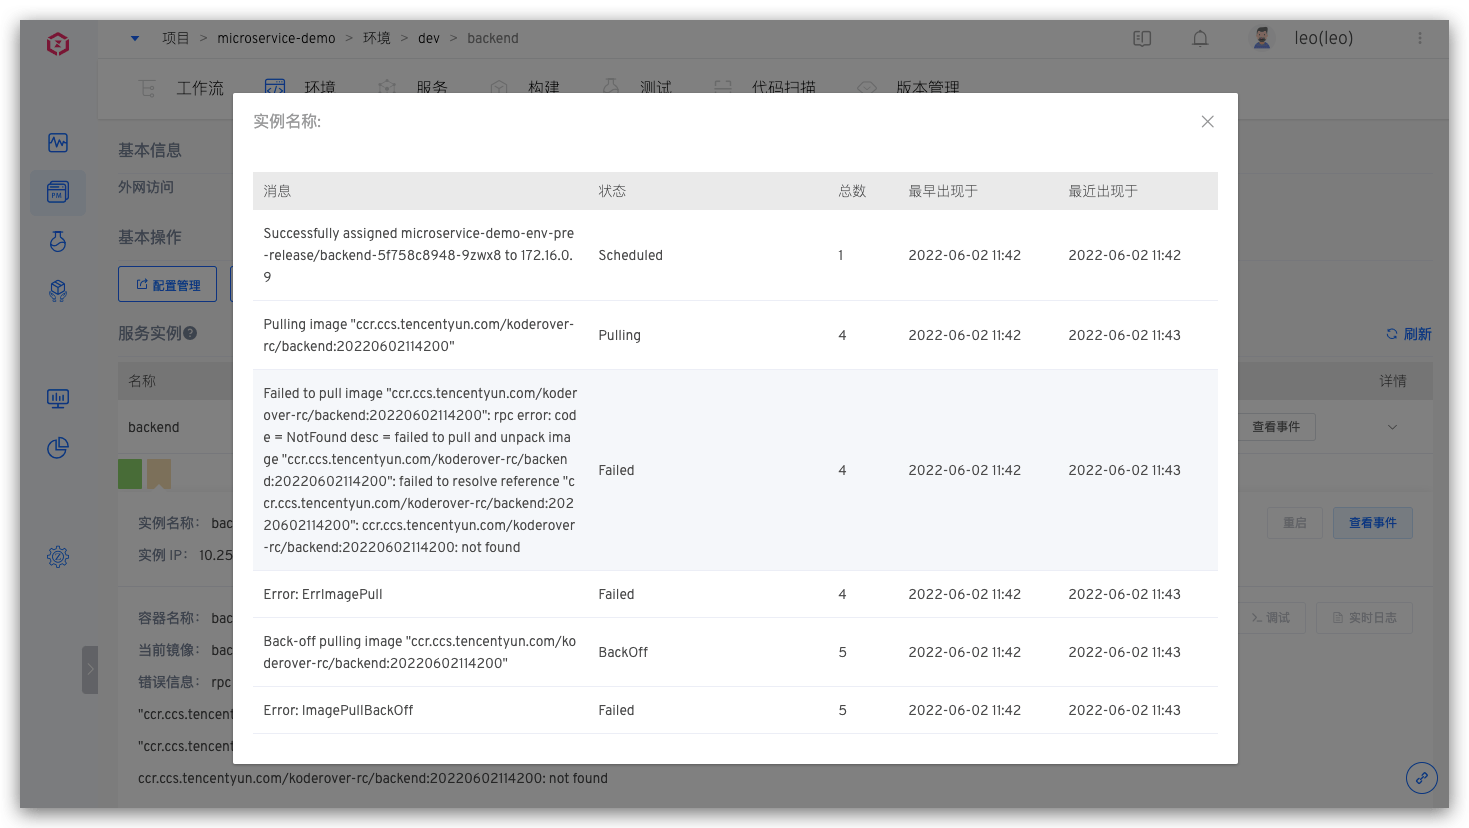The image size is (1469, 828).
Task: Click the 基本操作 section heading
Action: pos(150,237)
